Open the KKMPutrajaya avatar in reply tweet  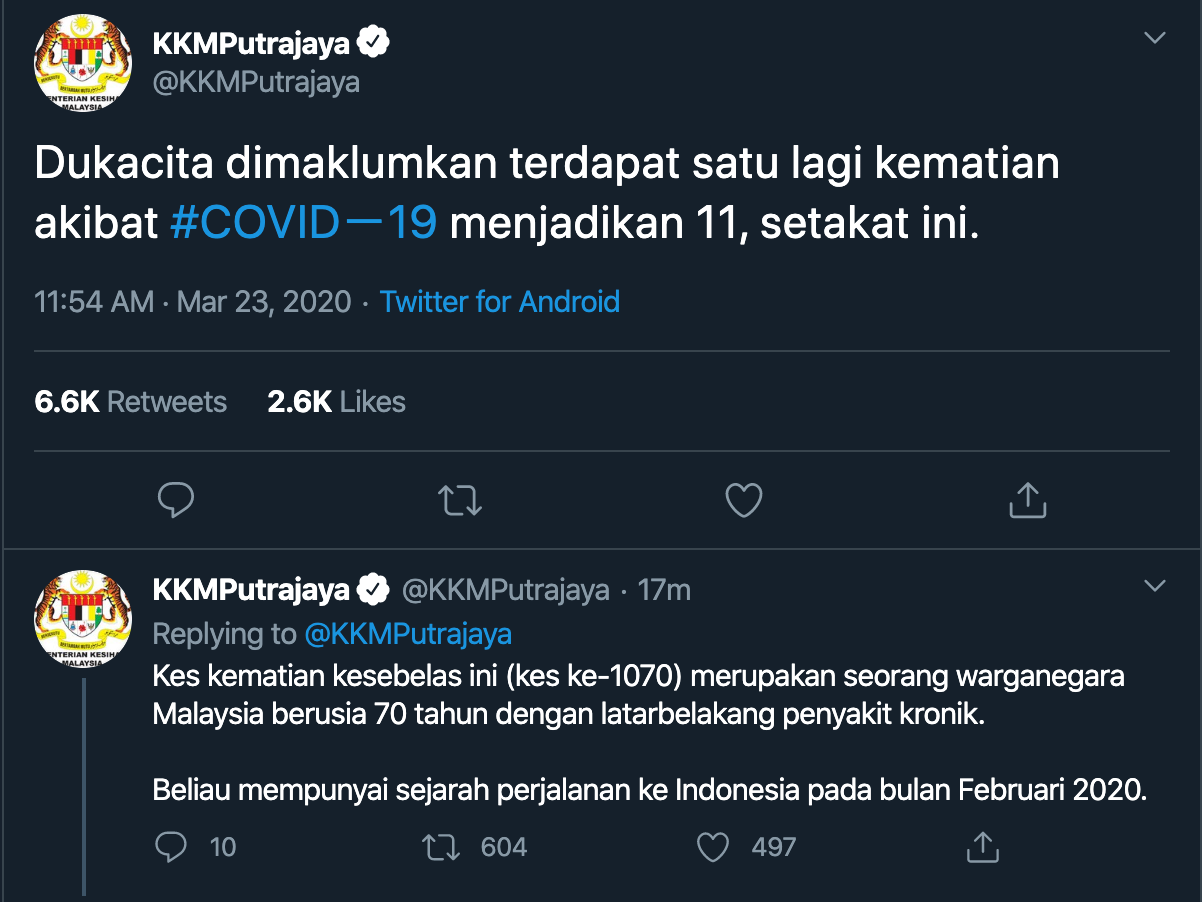pos(83,618)
